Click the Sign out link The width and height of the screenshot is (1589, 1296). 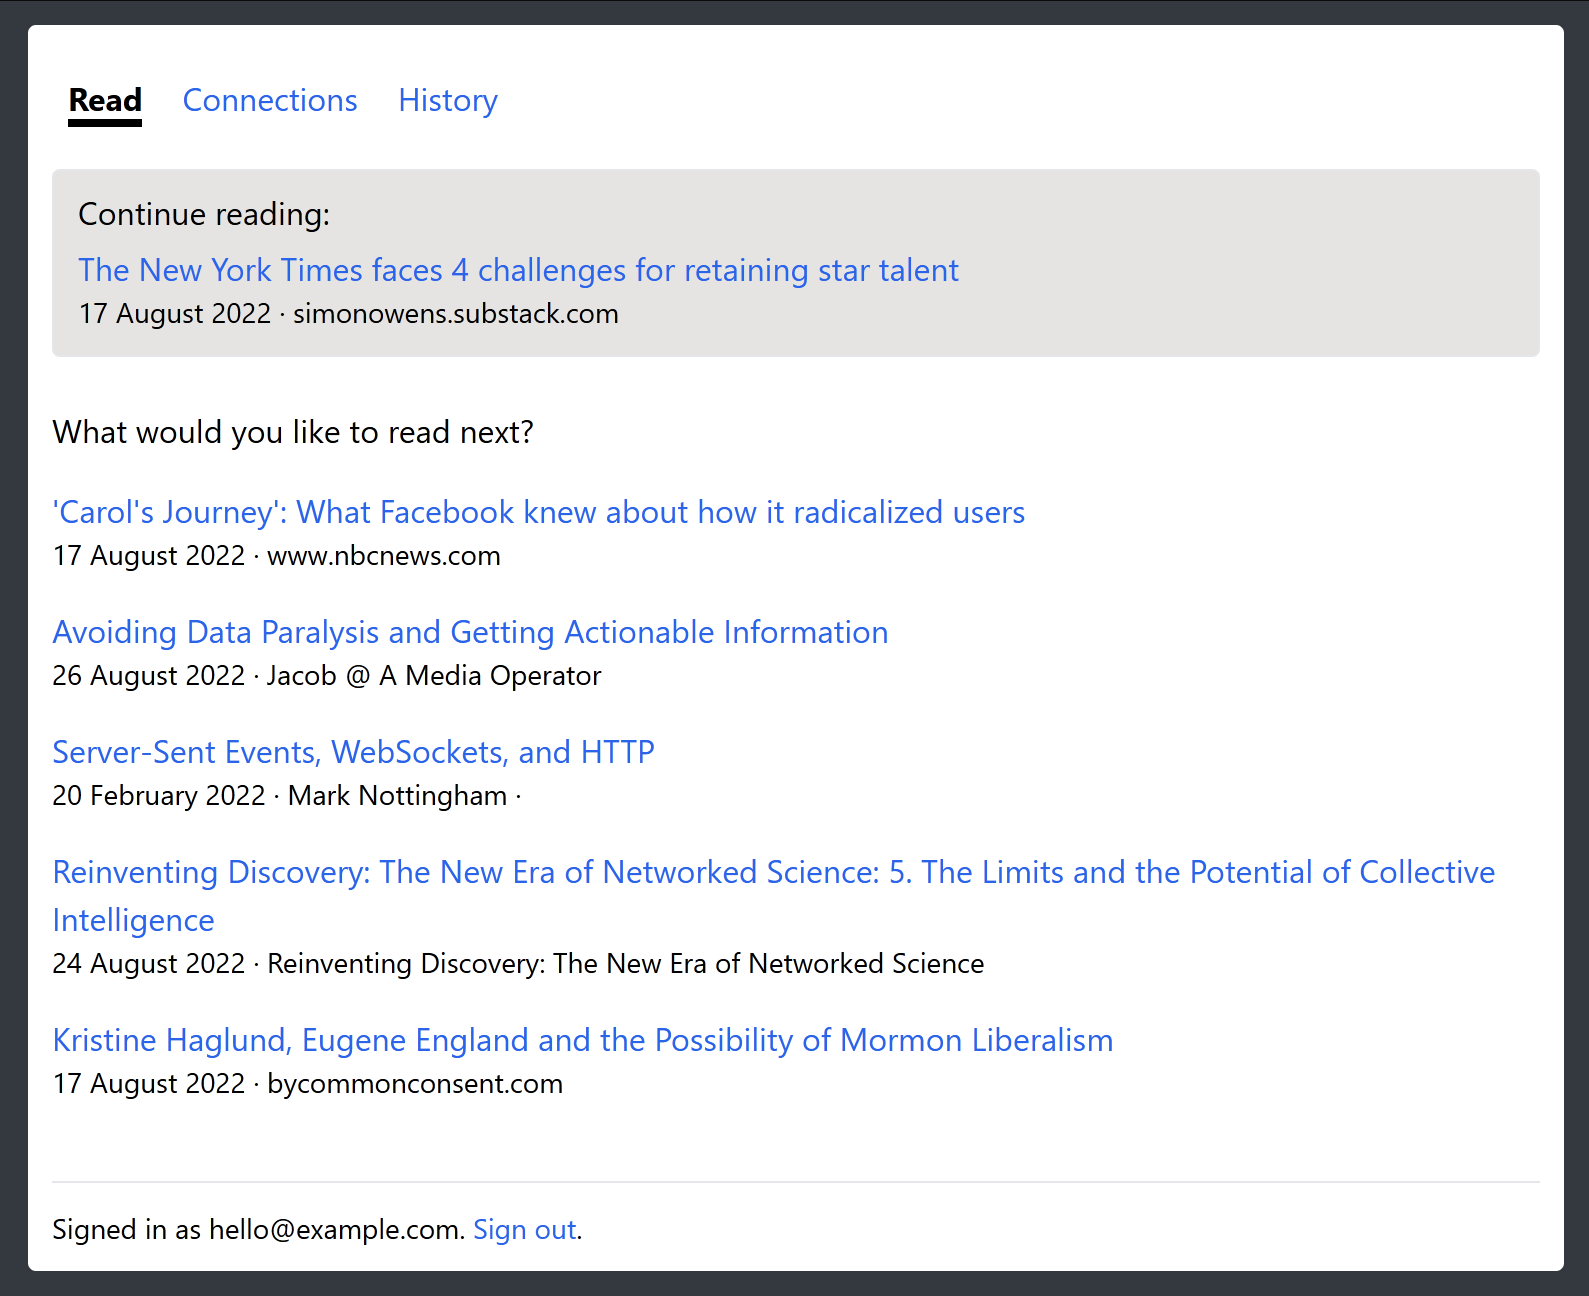[x=525, y=1229]
